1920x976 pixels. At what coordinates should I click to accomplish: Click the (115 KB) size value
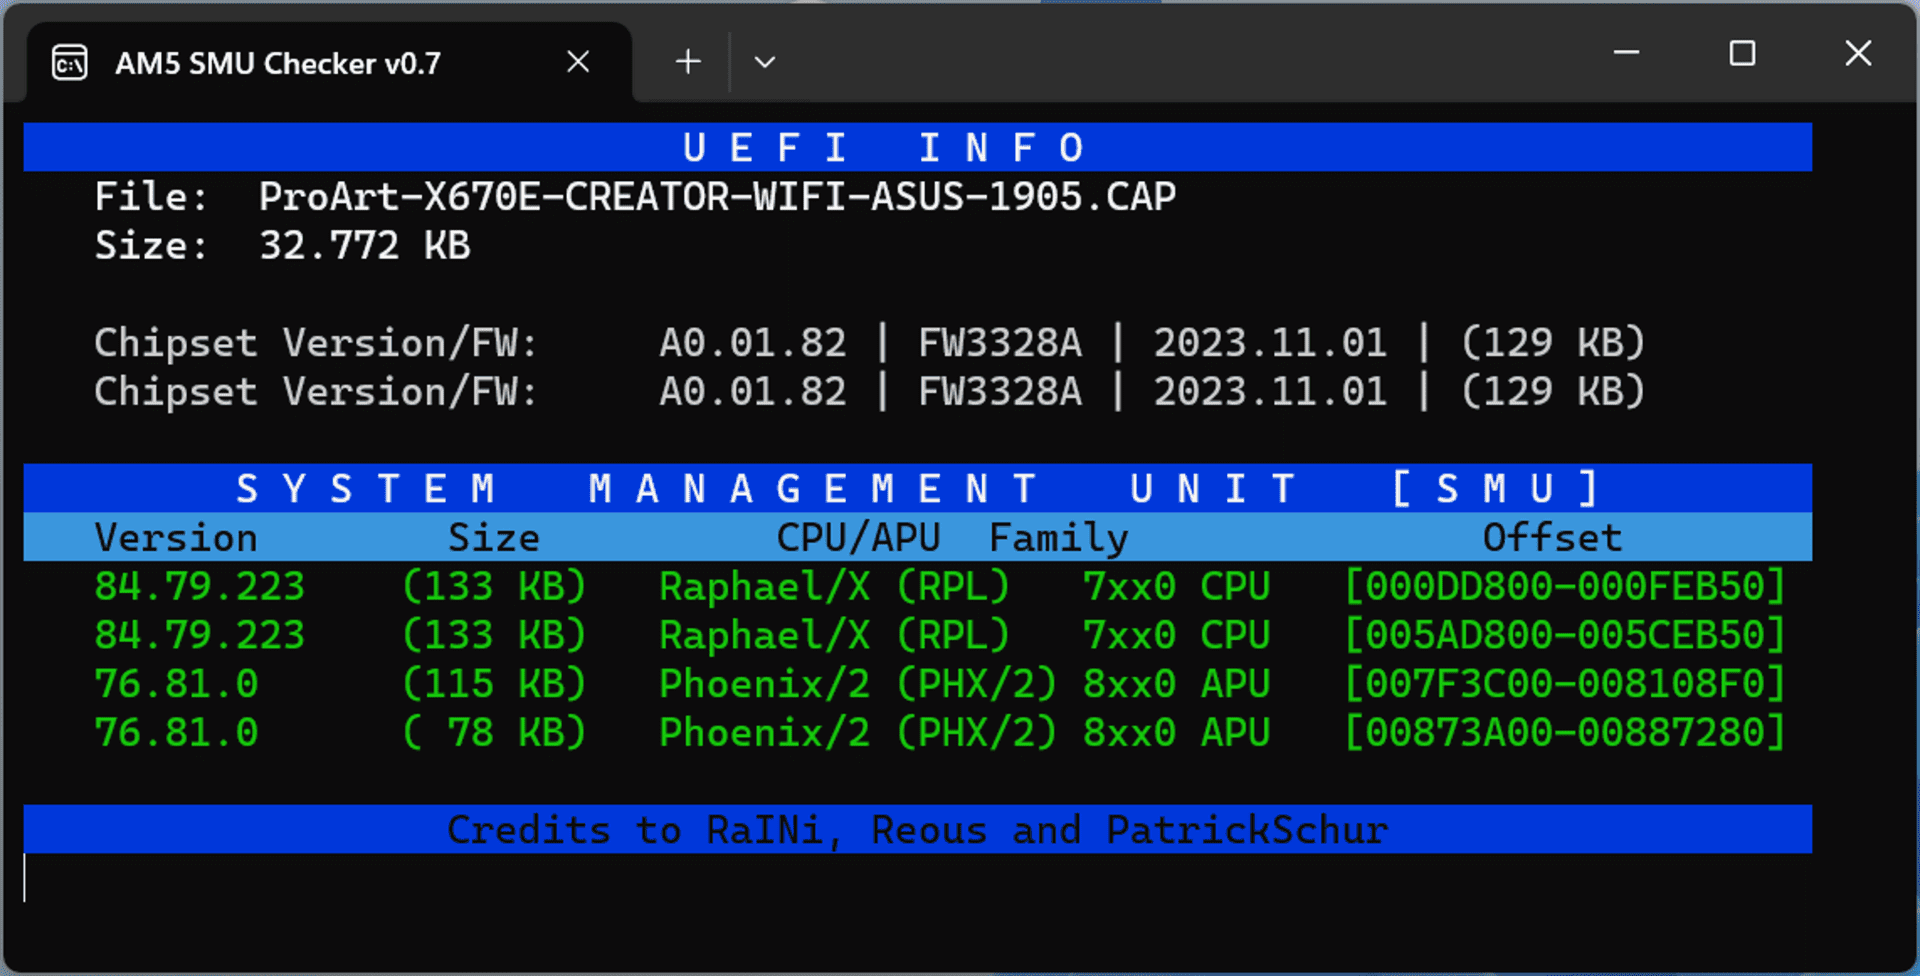tap(494, 685)
